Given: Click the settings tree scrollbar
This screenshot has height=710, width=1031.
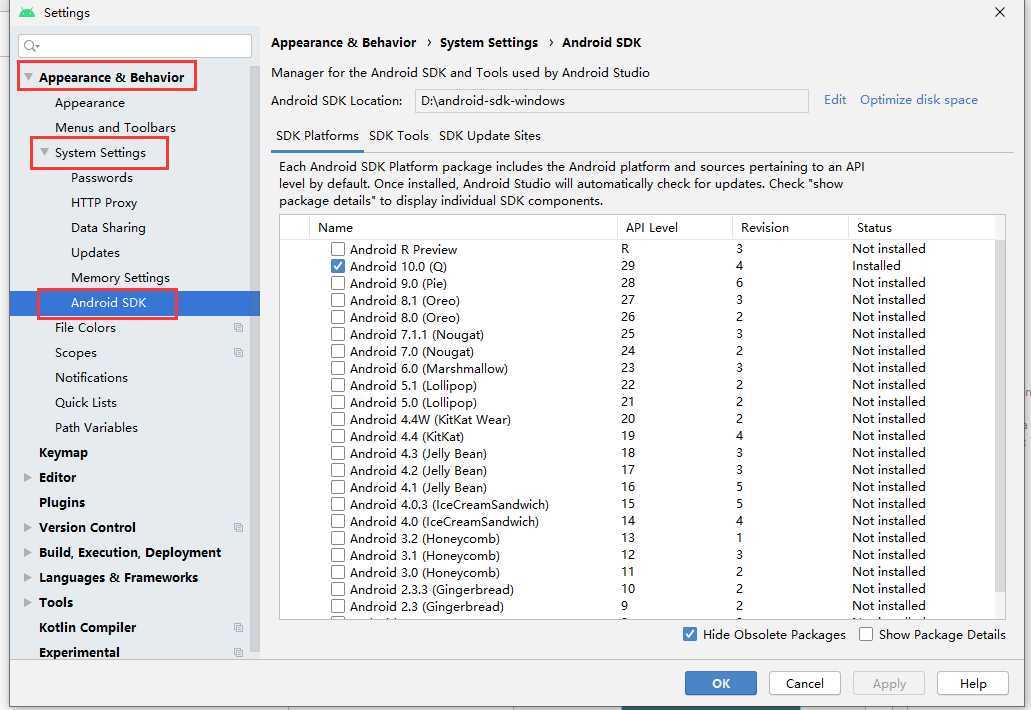Looking at the screenshot, I should (x=255, y=358).
